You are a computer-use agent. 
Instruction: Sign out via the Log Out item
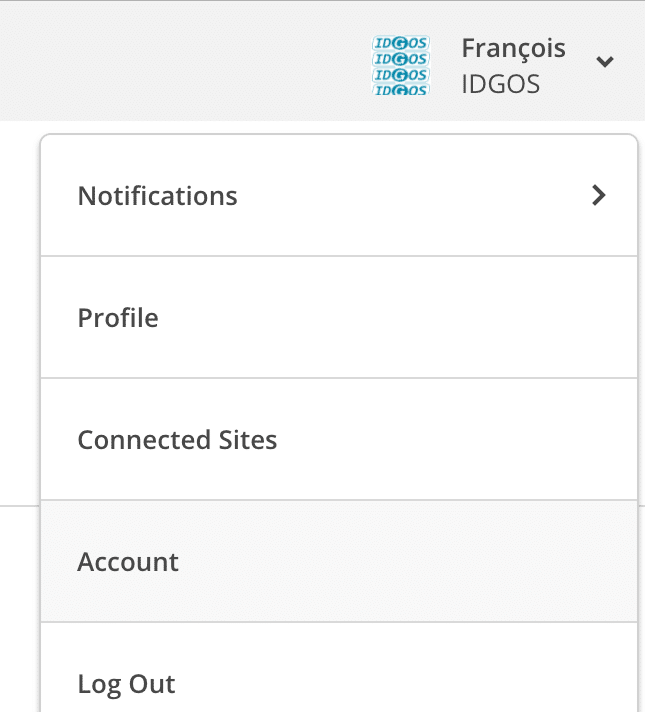pyautogui.click(x=339, y=668)
